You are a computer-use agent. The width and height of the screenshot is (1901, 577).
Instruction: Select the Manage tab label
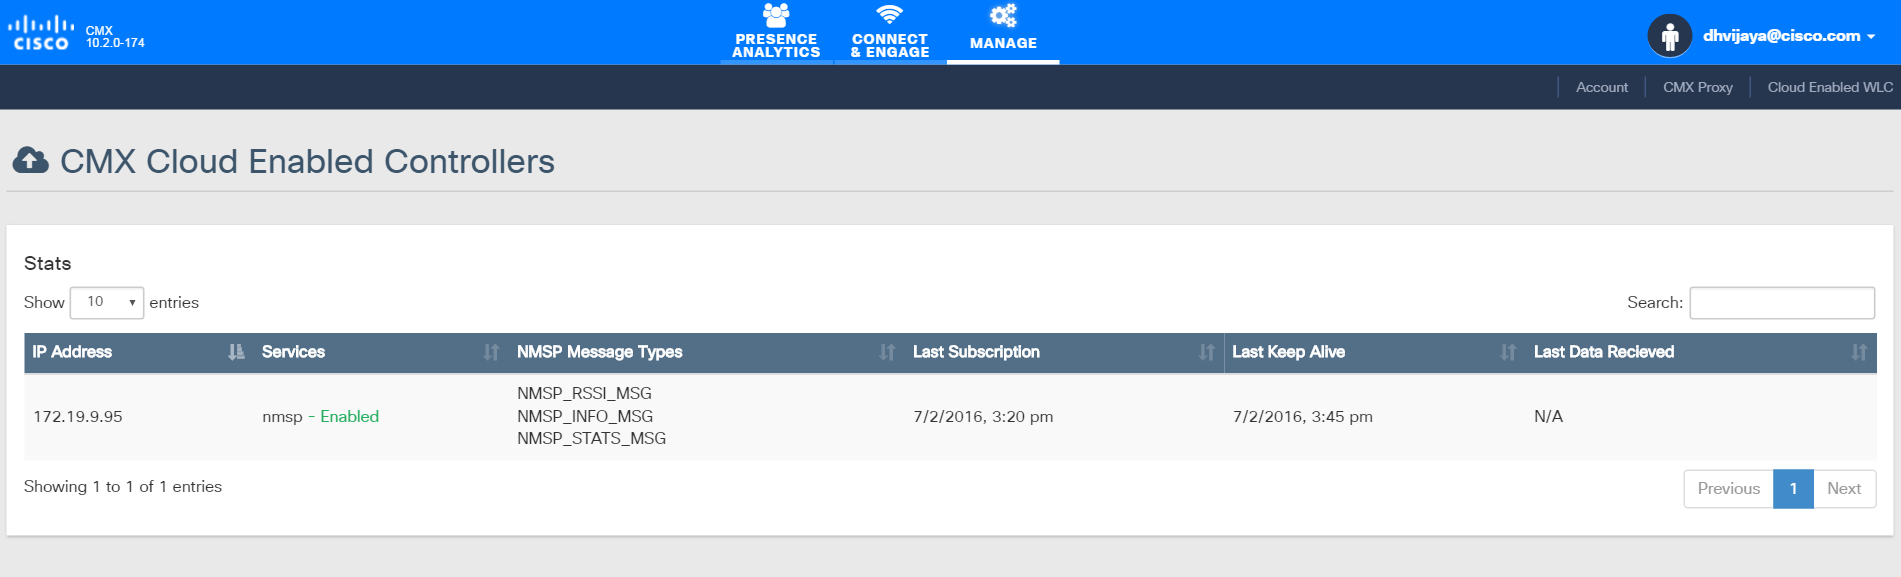coord(1003,43)
